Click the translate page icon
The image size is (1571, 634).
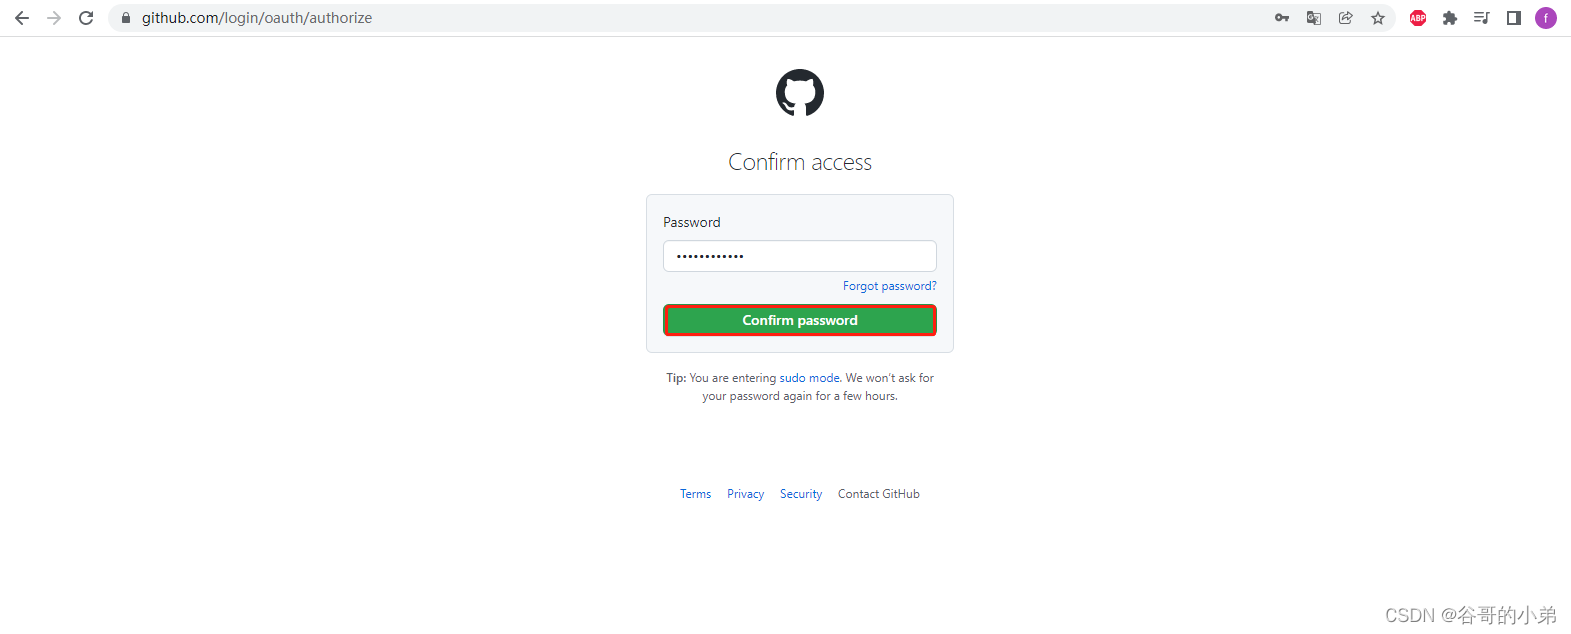click(1314, 18)
